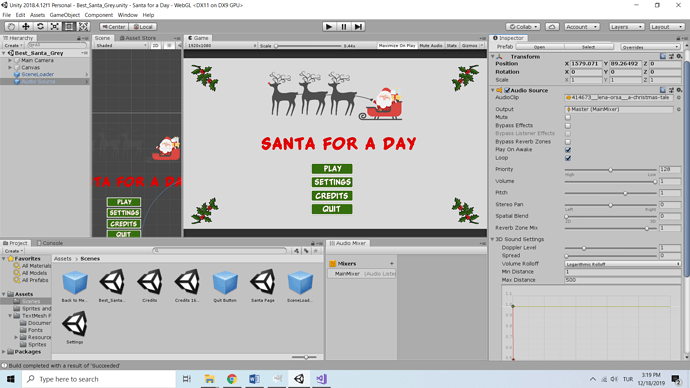Viewport: 690px width, 388px height.
Task: Select the Scale tool
Action: [x=55, y=27]
